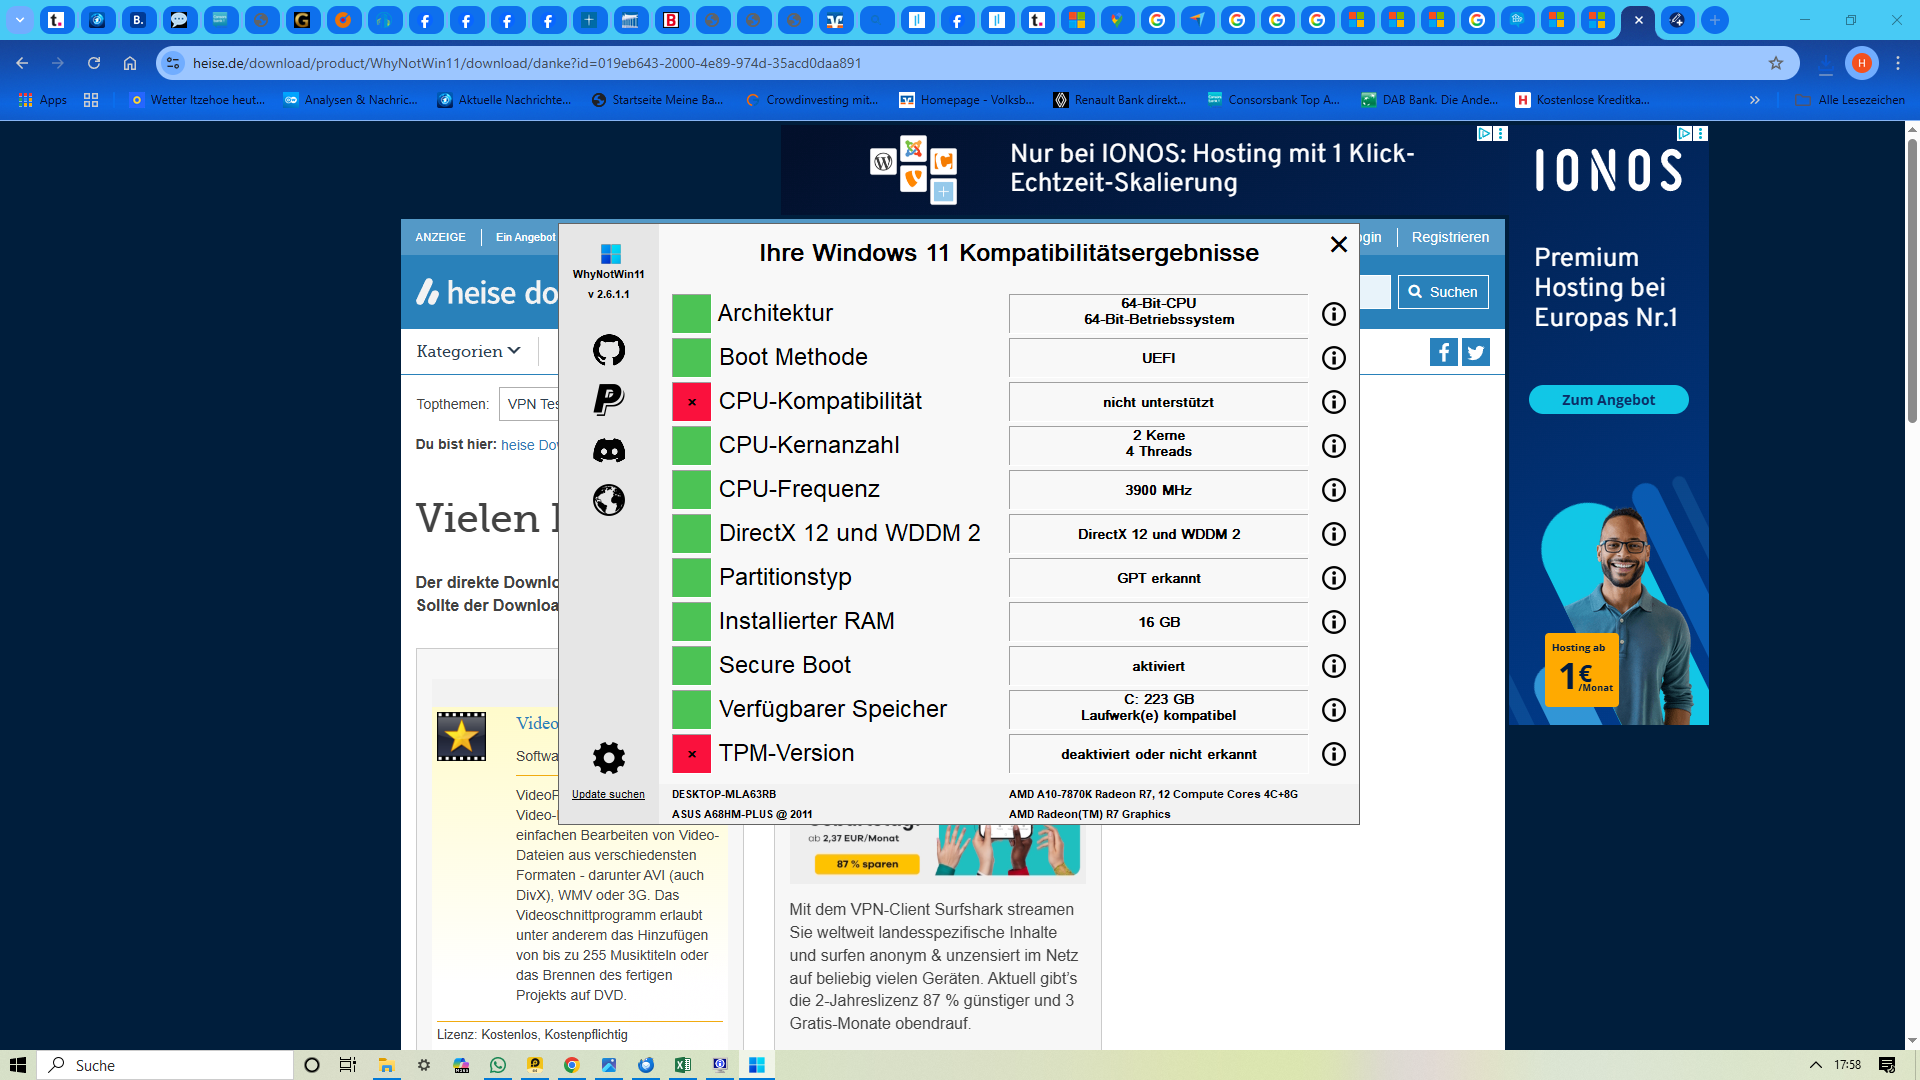Open the tab search dropdown arrow
This screenshot has width=1920, height=1080.
(20, 20)
